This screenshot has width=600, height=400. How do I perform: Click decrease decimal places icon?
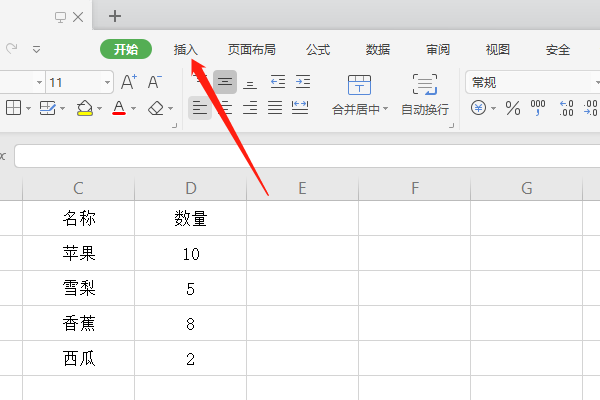coord(590,108)
